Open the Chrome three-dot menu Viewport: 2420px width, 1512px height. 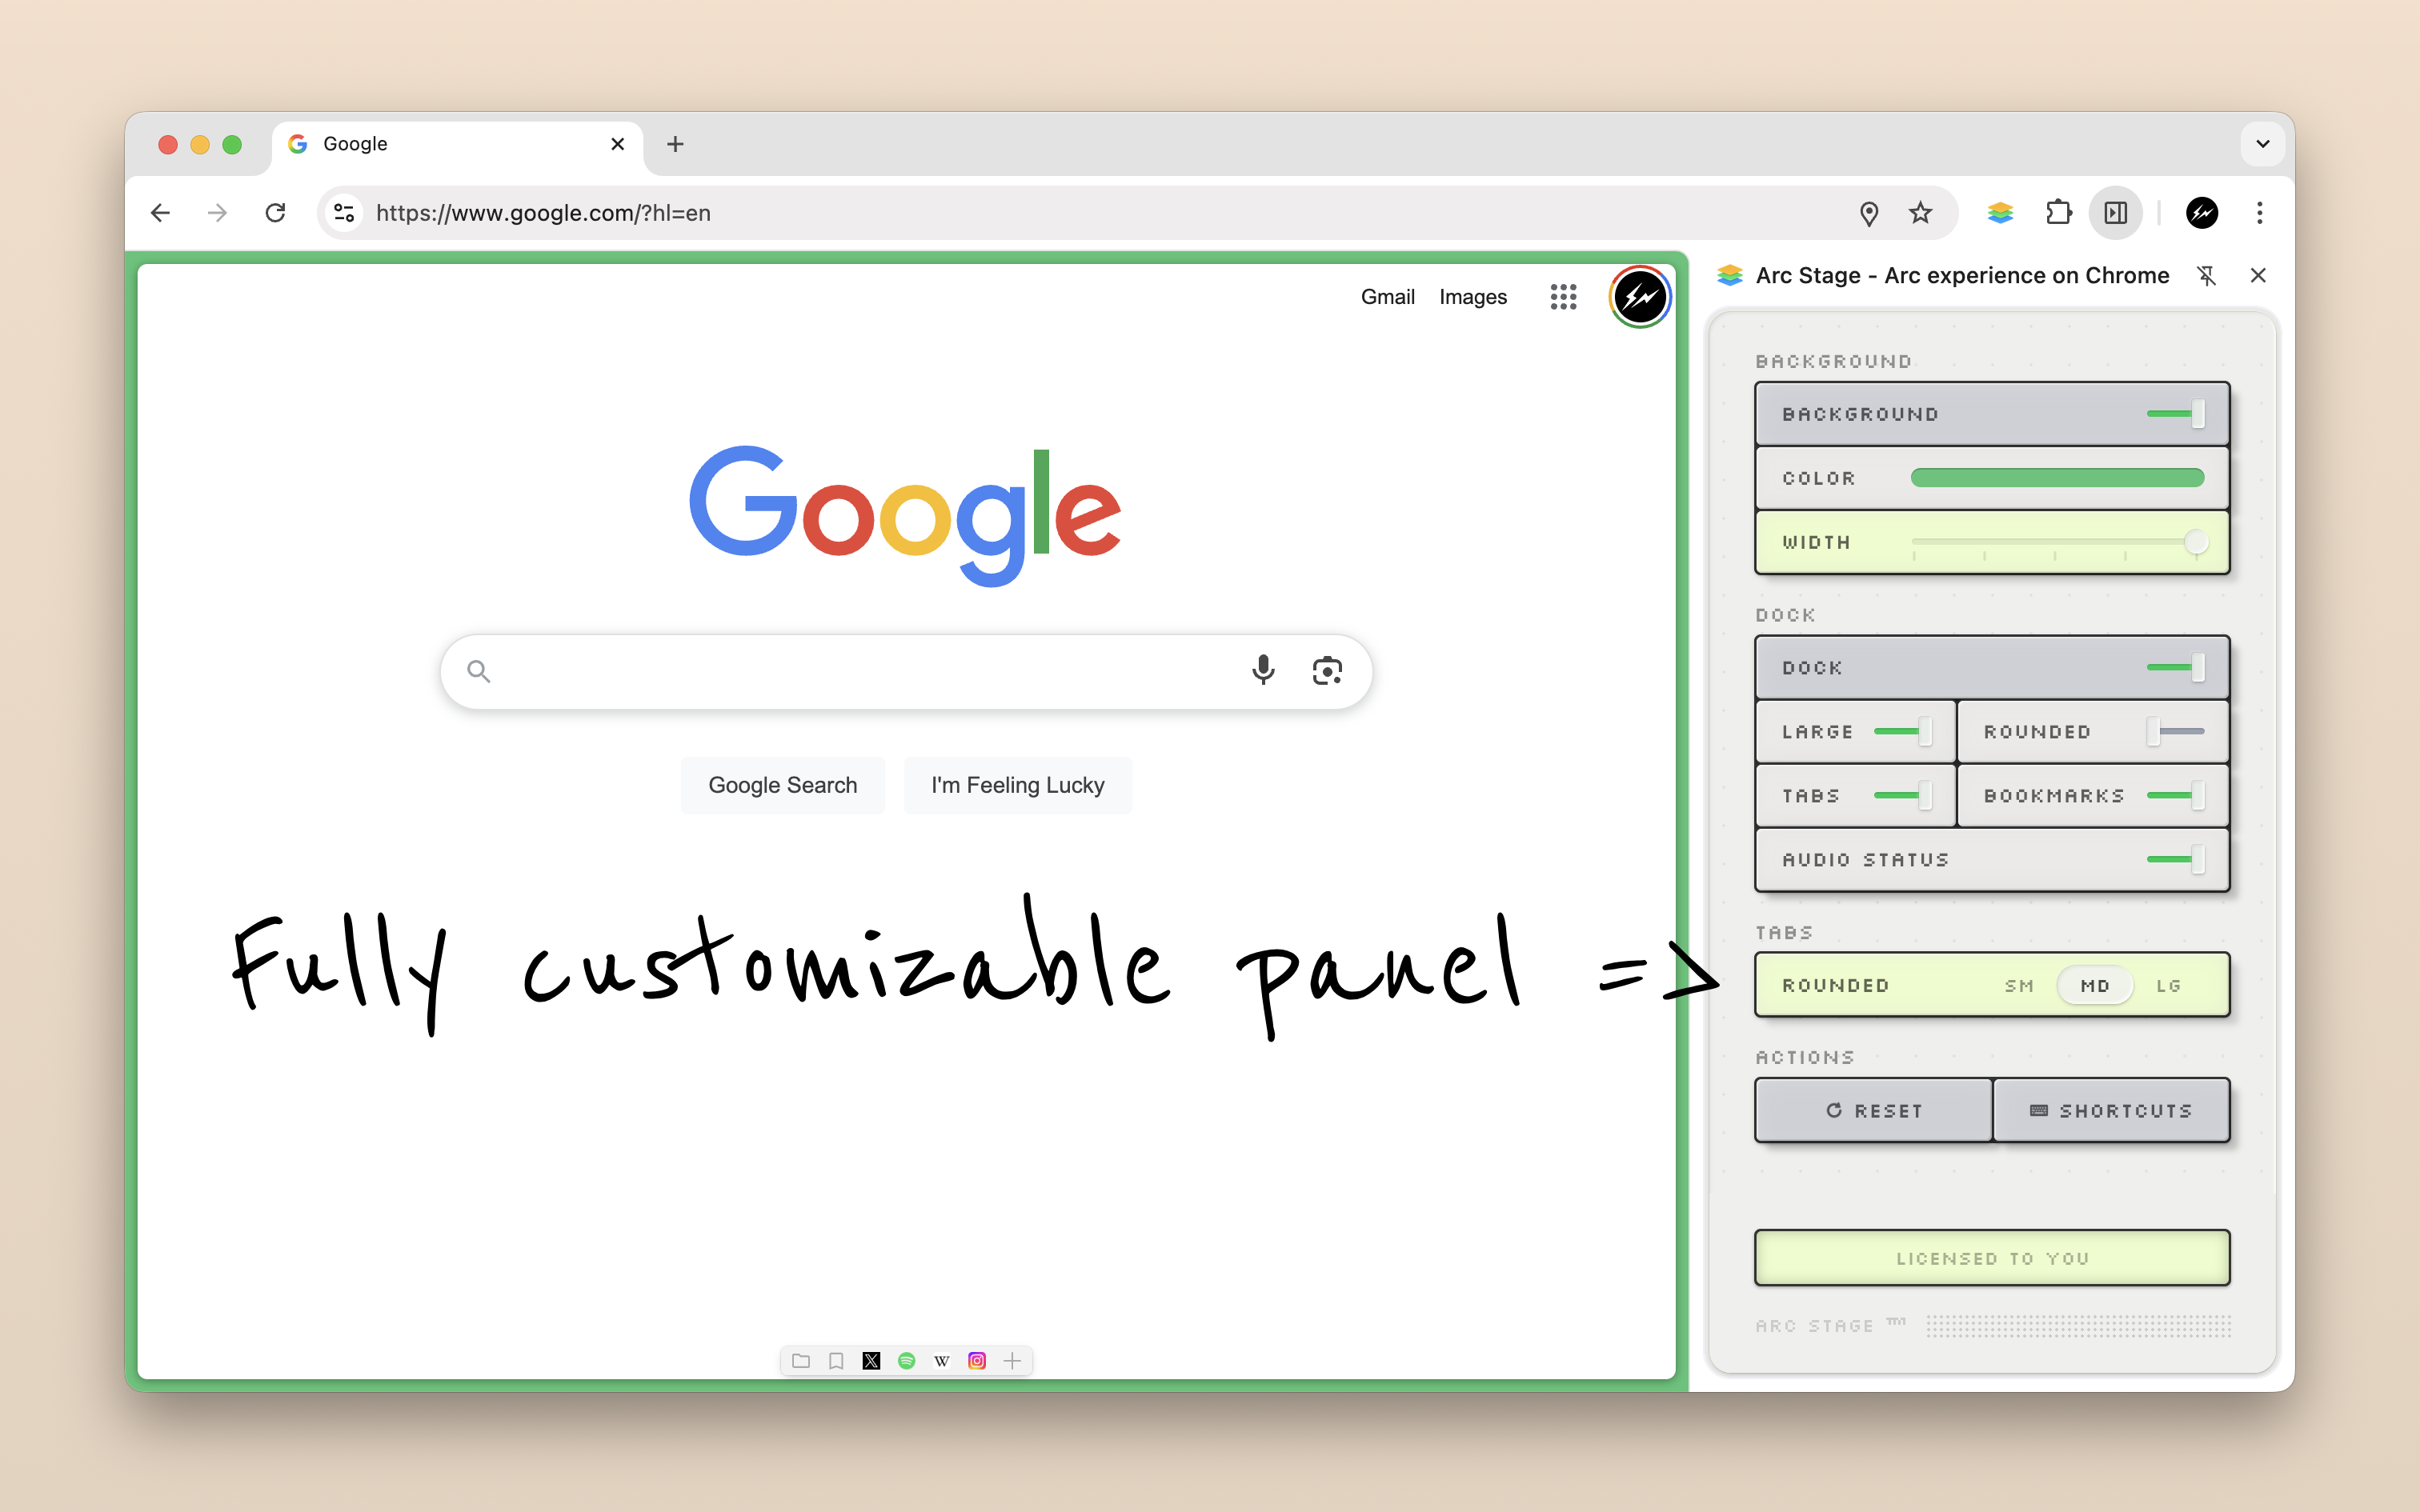pyautogui.click(x=2259, y=213)
